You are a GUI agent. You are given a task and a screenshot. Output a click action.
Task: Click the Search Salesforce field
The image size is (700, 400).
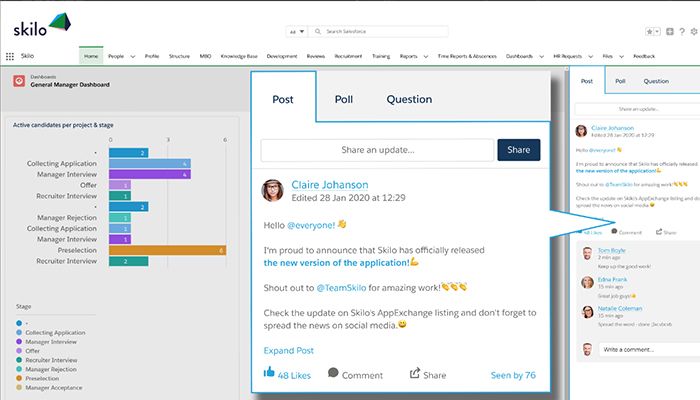click(379, 32)
